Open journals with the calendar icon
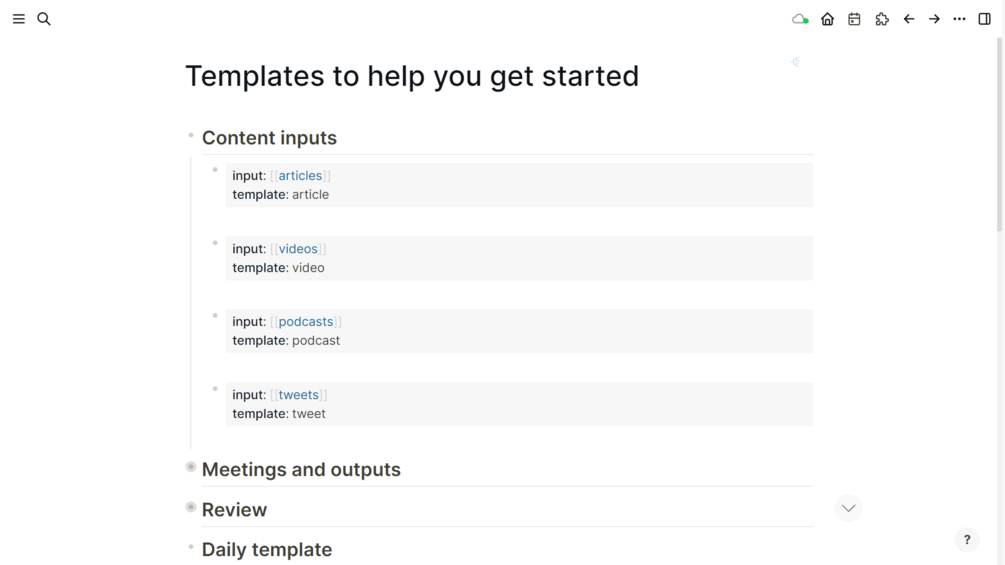This screenshot has width=1005, height=565. pyautogui.click(x=854, y=19)
